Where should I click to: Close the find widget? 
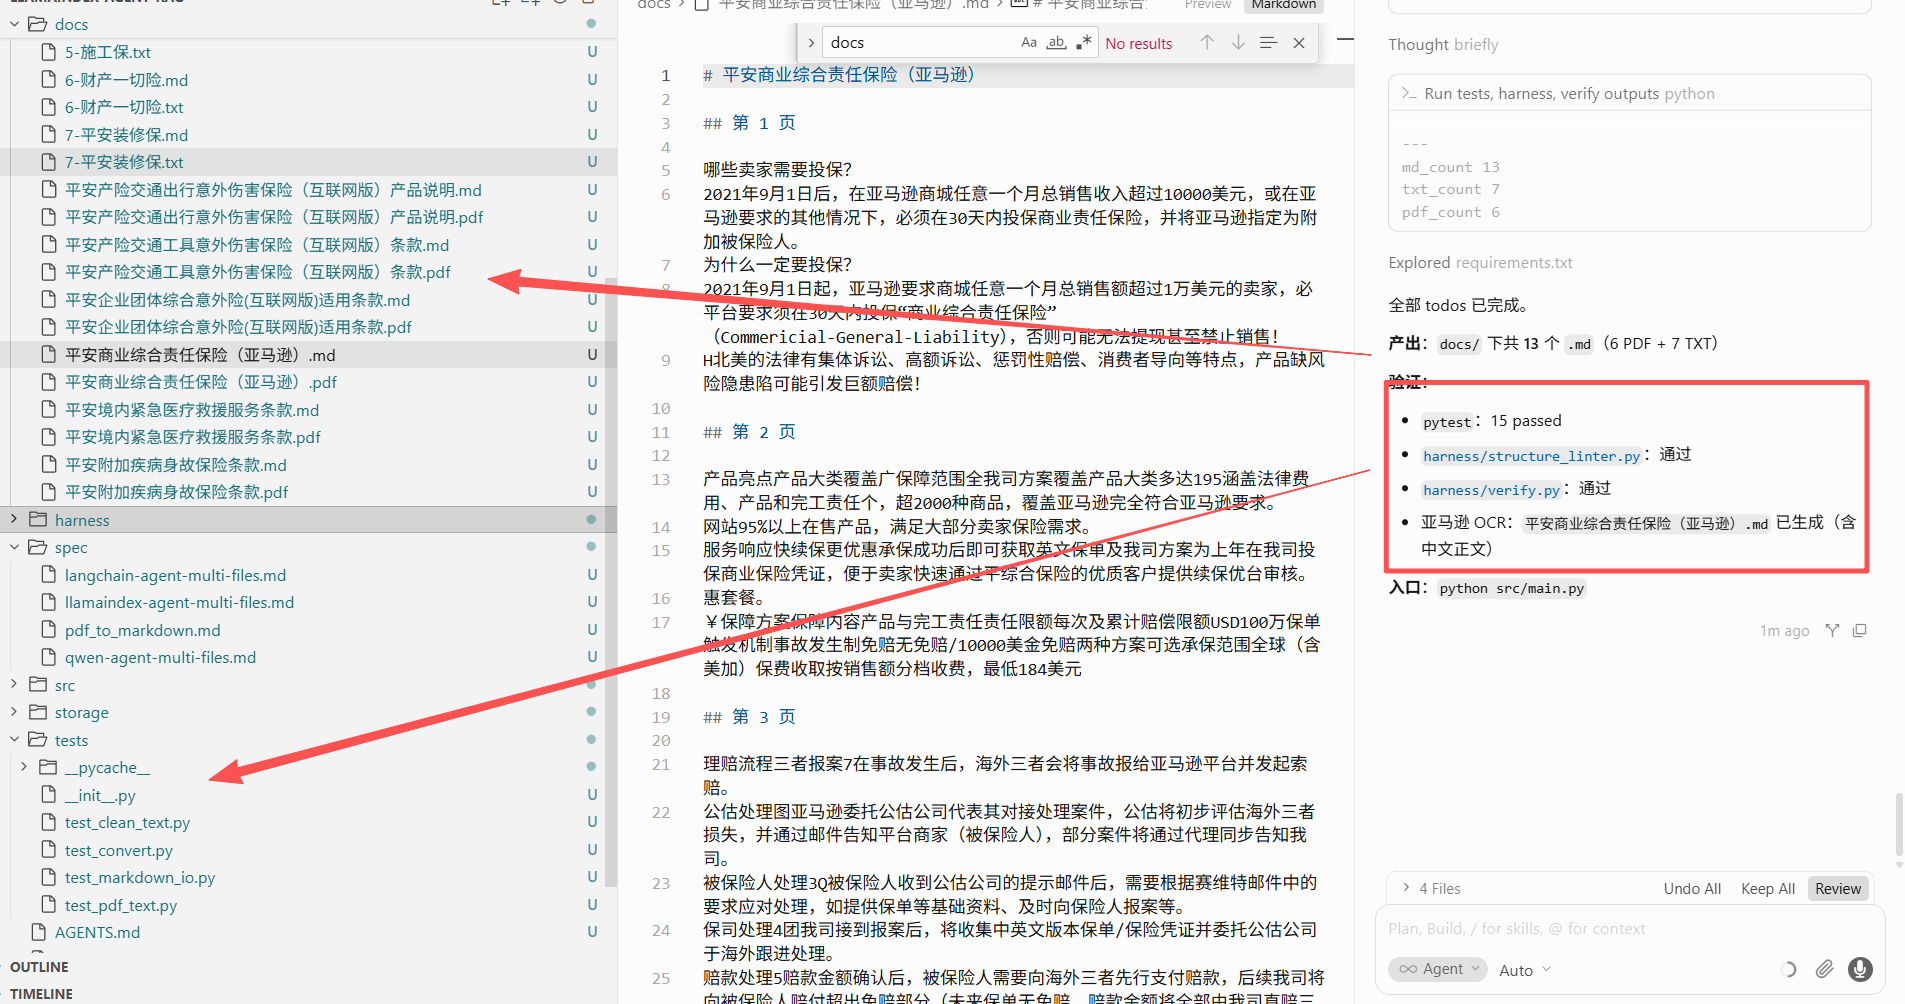pos(1299,43)
